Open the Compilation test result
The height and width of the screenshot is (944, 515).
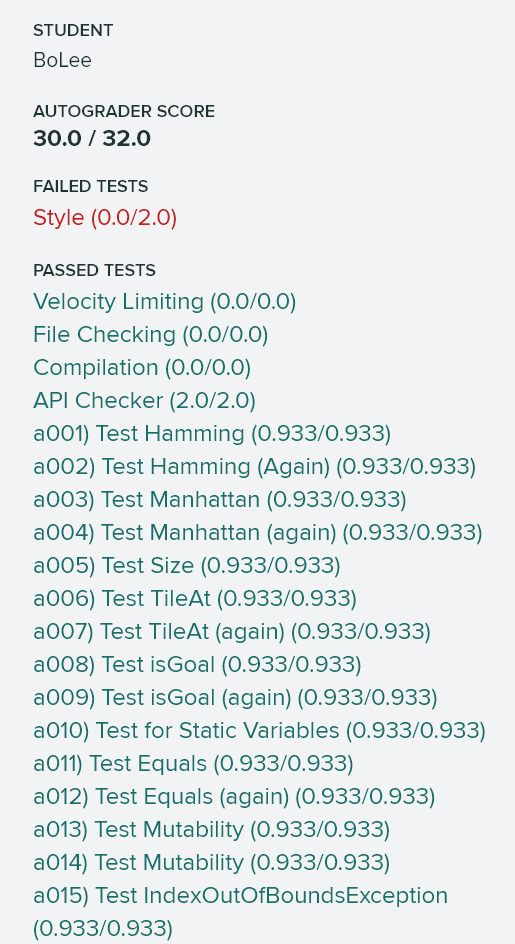pos(142,368)
